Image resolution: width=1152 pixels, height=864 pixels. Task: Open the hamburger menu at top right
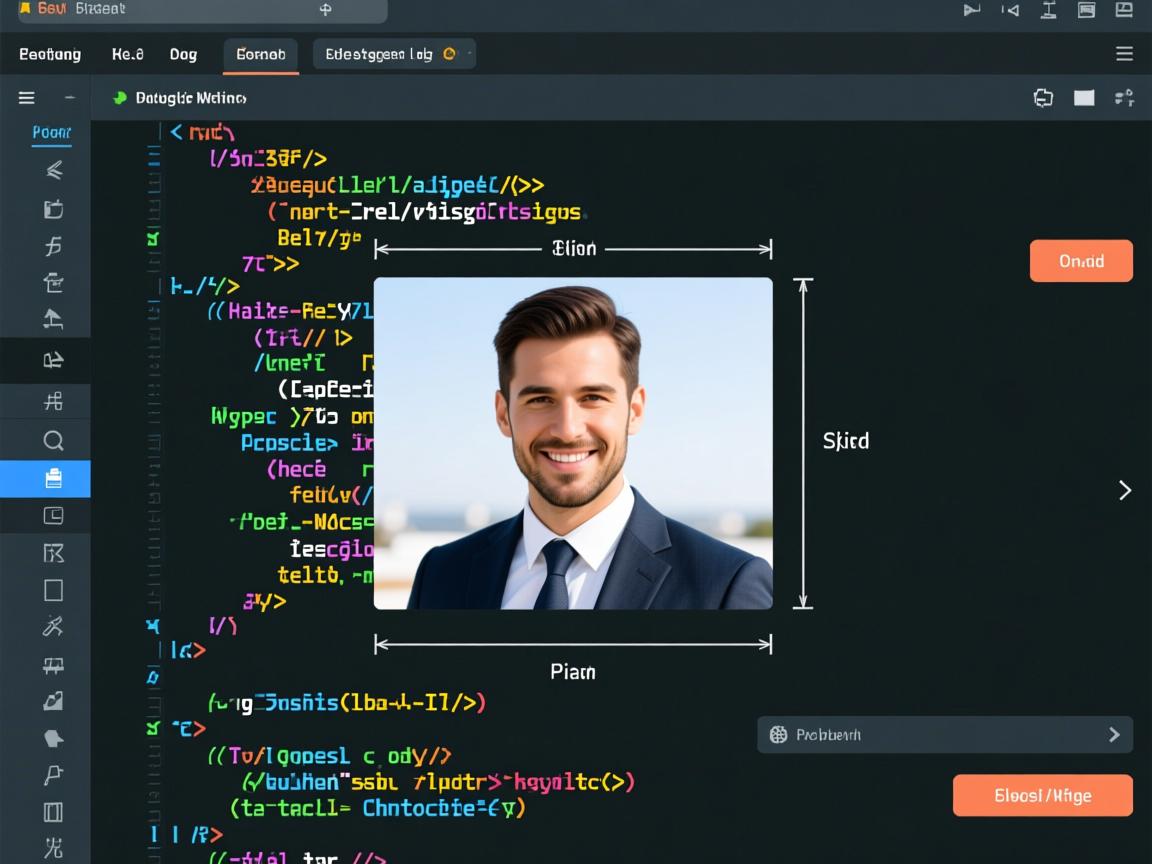1124,54
